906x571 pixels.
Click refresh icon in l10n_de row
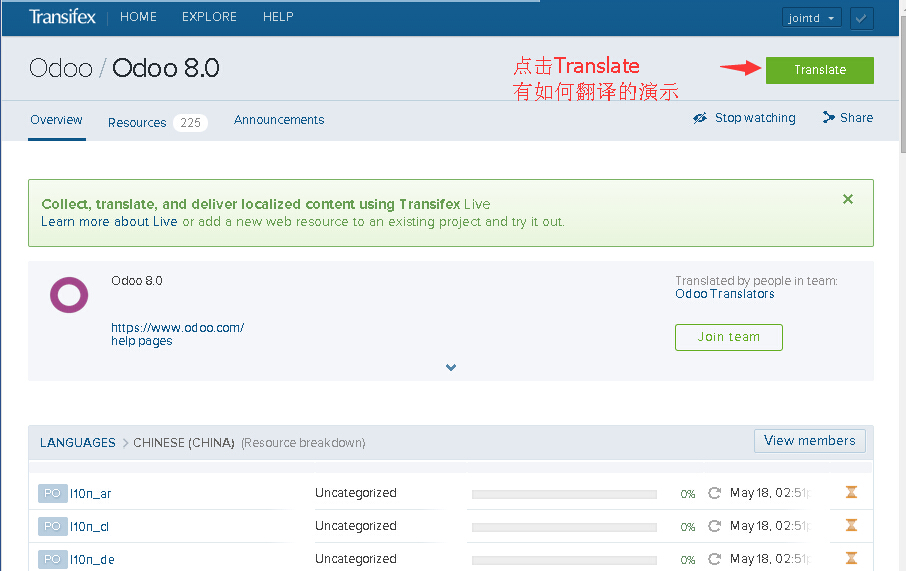pos(714,559)
